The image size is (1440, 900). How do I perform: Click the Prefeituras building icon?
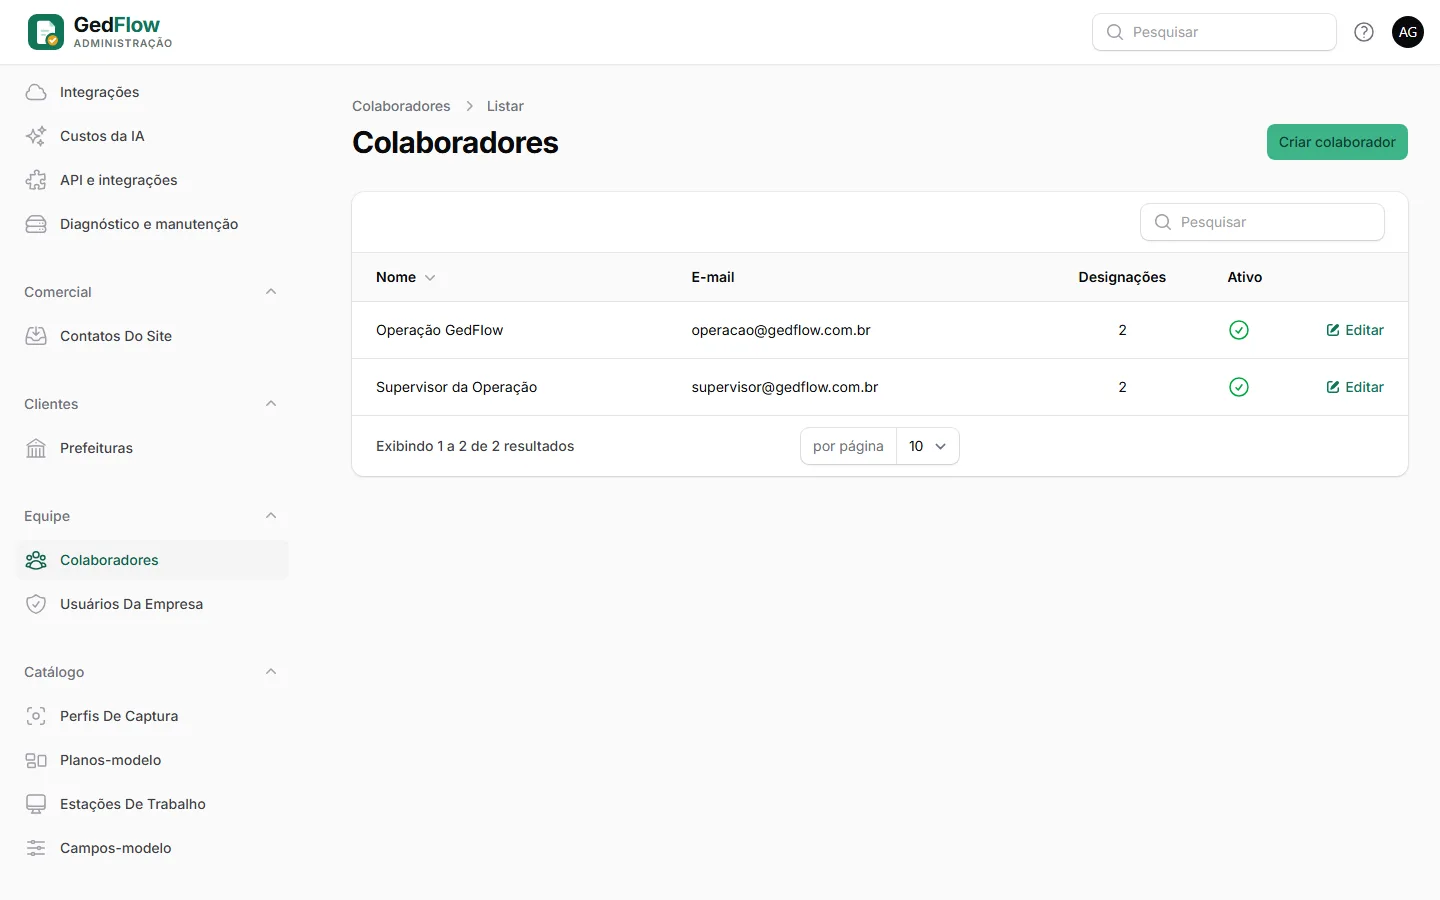click(x=36, y=448)
